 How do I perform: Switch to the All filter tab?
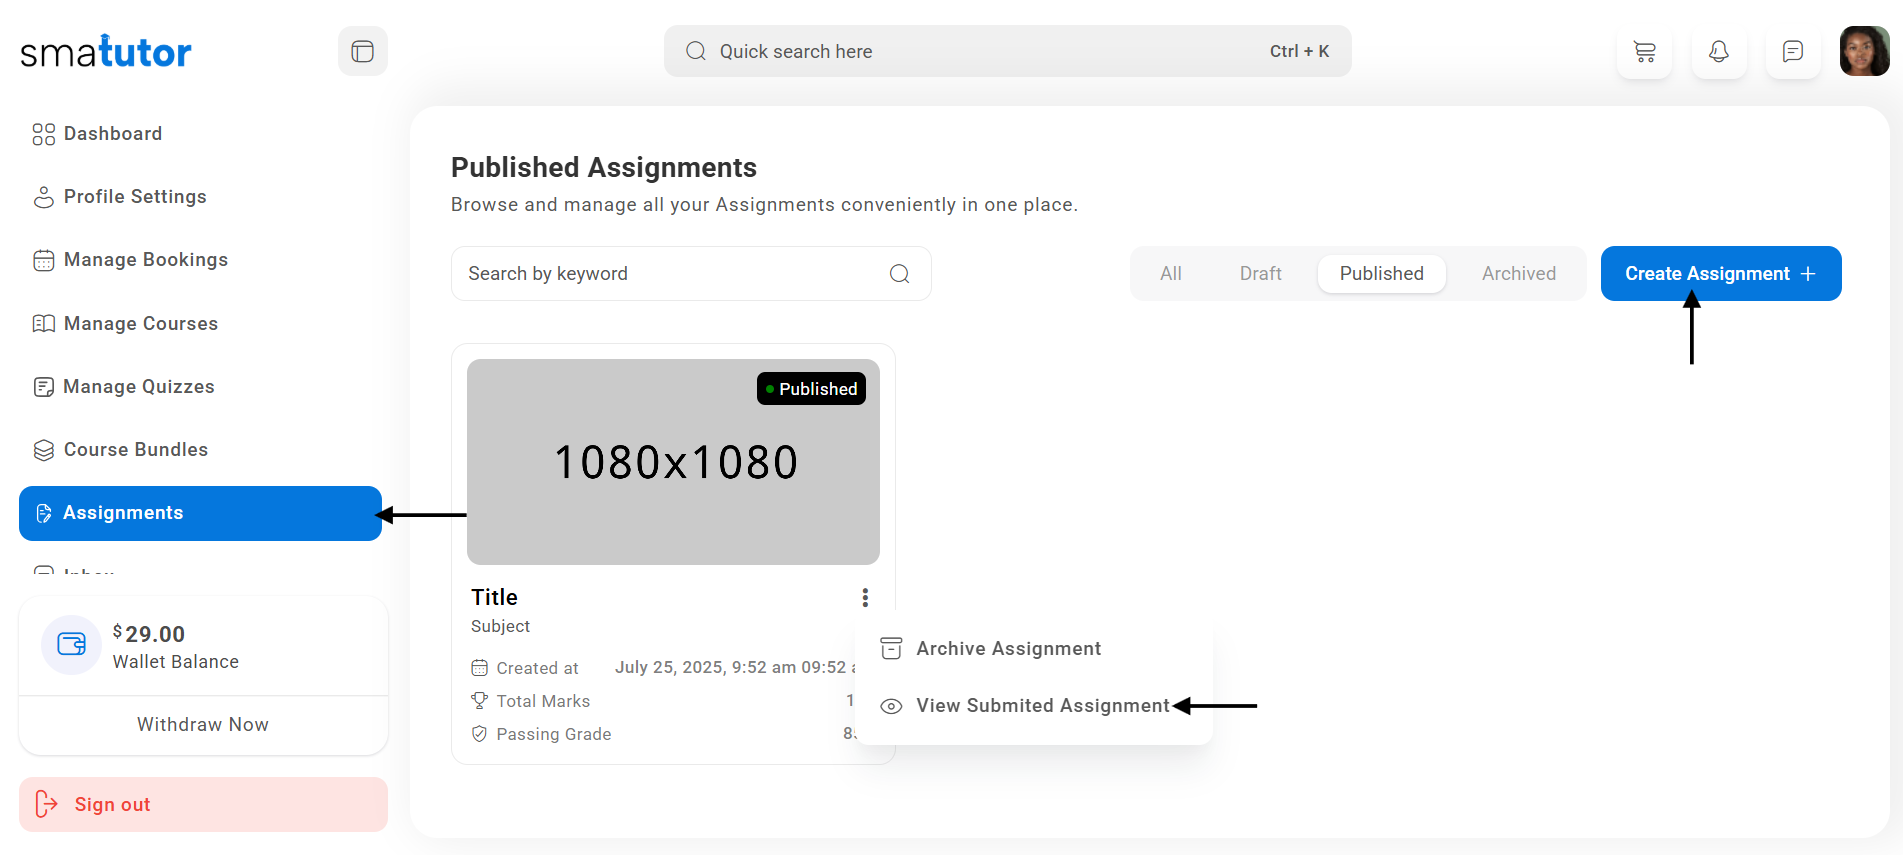(x=1170, y=274)
